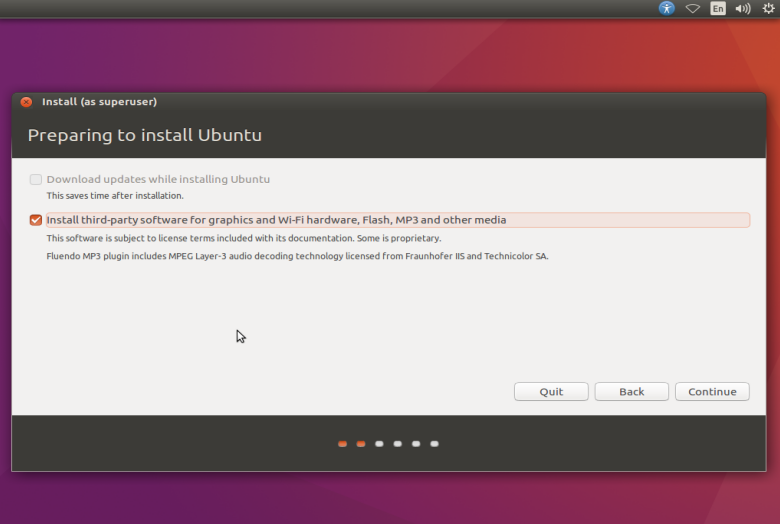780x524 pixels.
Task: Uncheck Install third-party software checkbox
Action: click(36, 220)
